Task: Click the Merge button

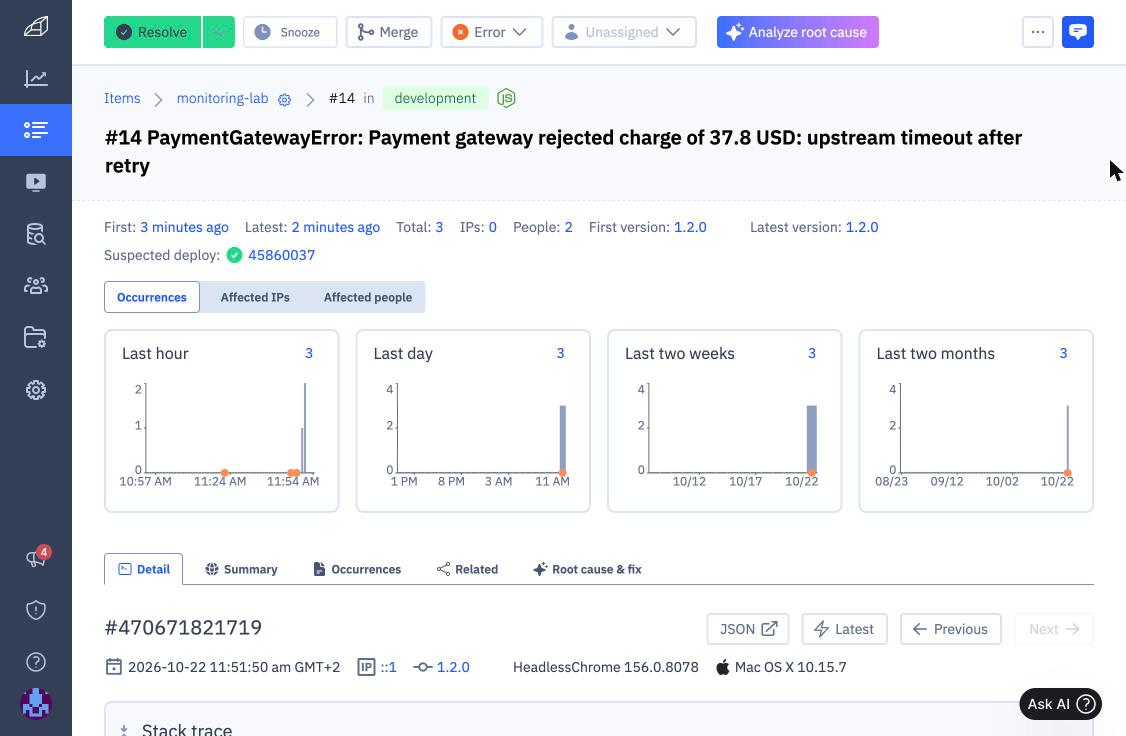Action: 388,32
